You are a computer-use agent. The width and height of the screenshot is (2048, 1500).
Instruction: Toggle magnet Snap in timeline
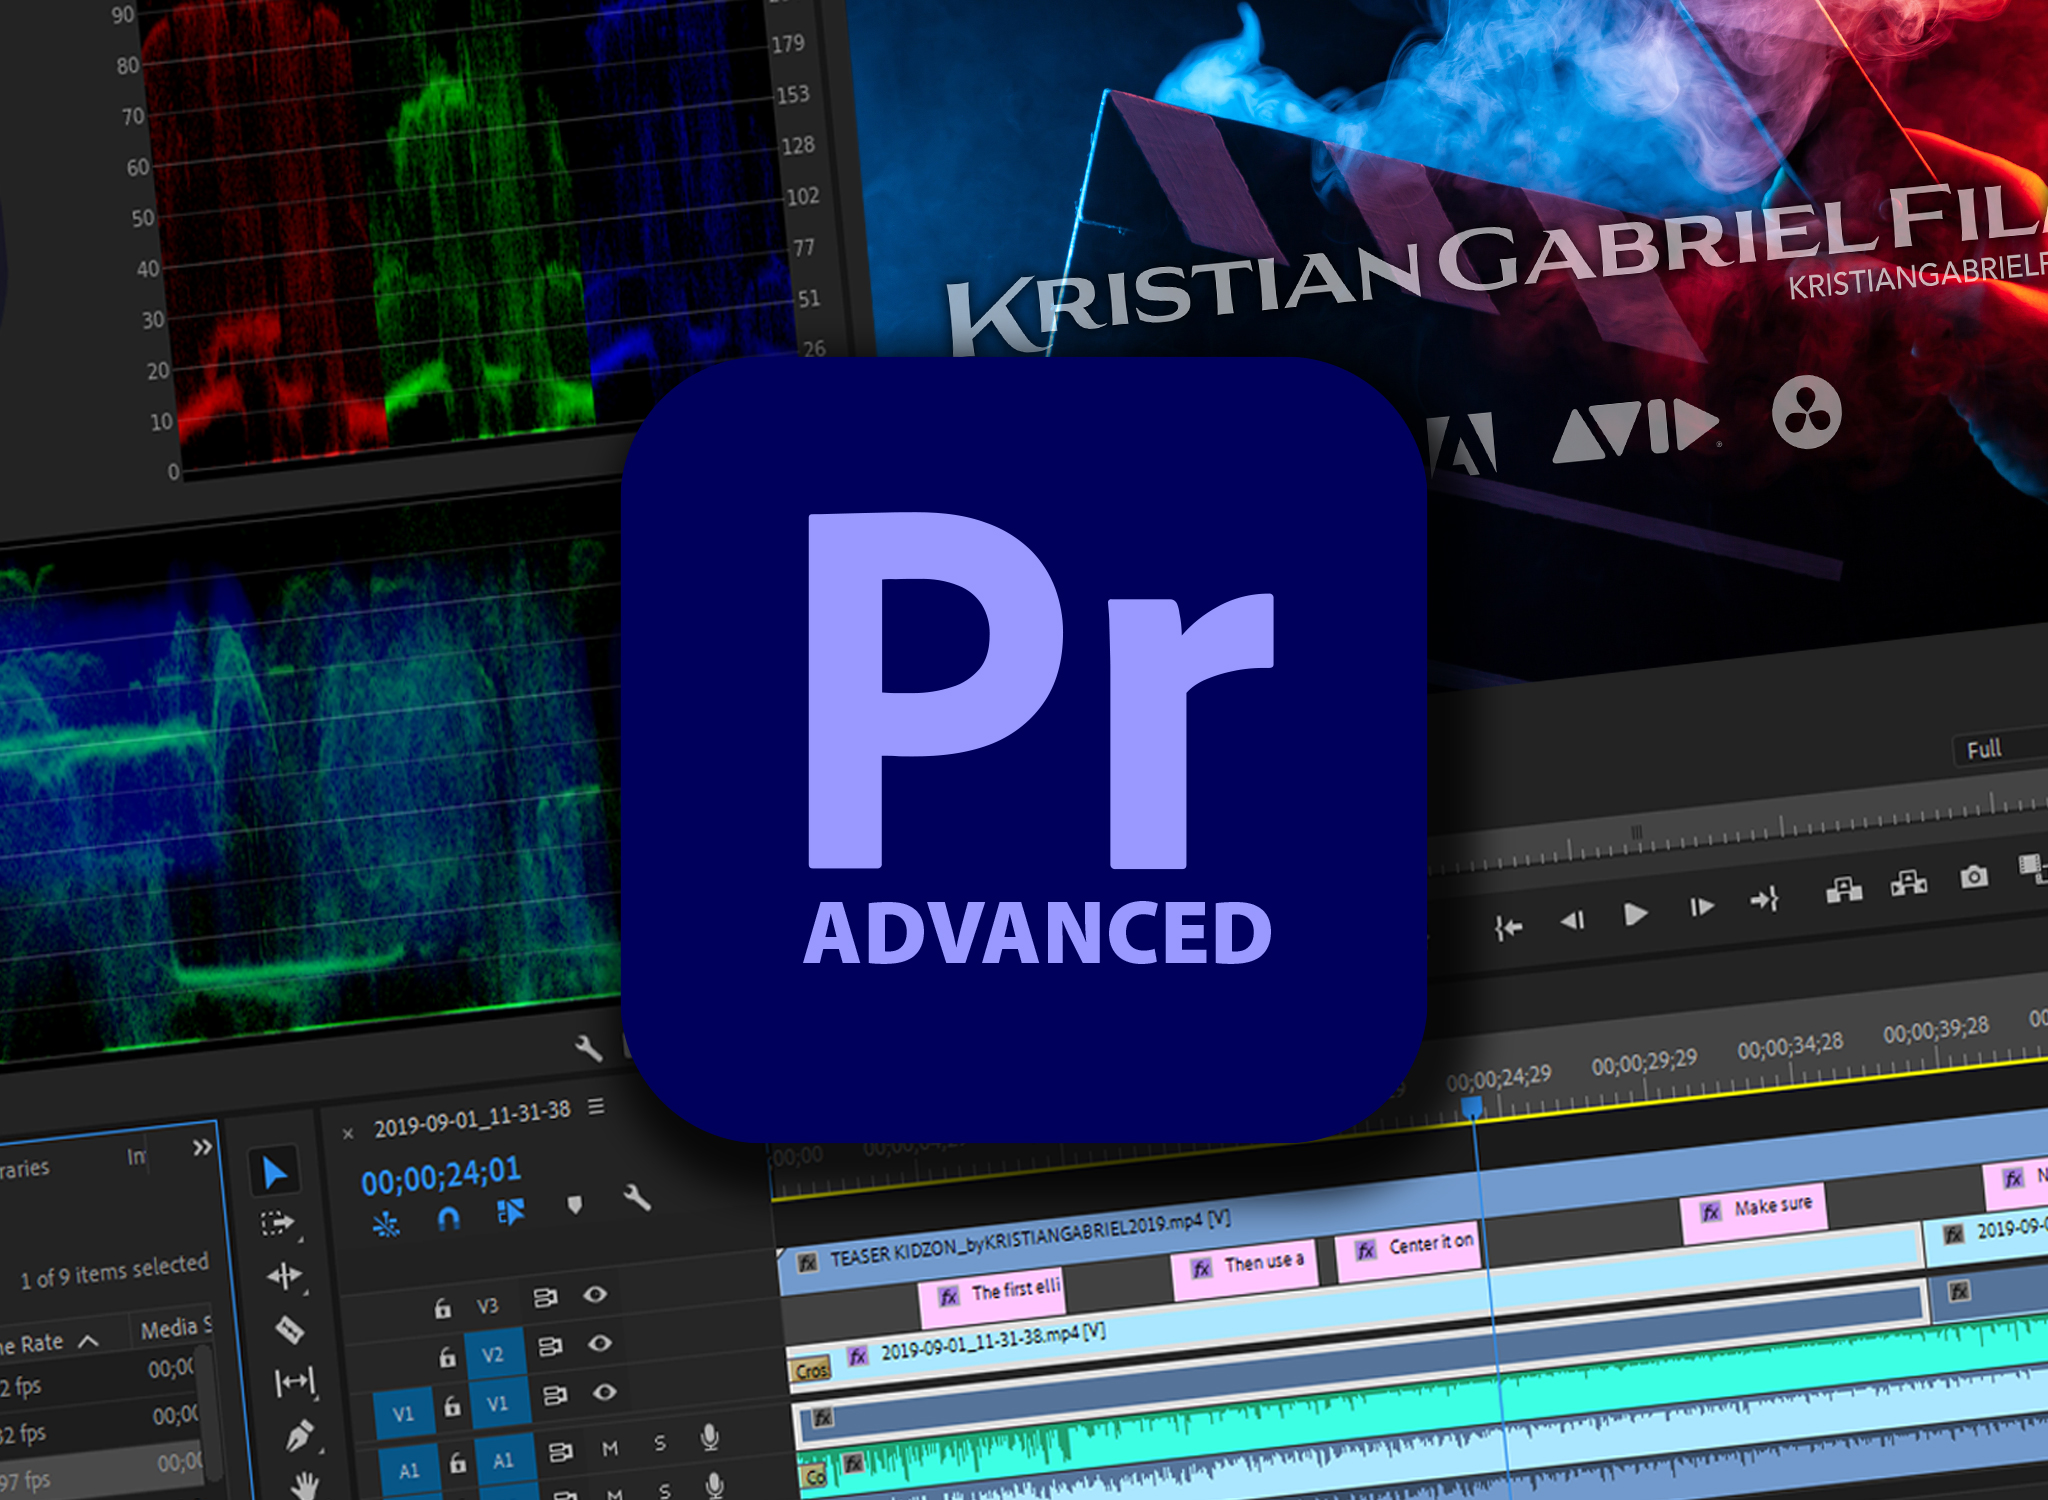coord(449,1218)
